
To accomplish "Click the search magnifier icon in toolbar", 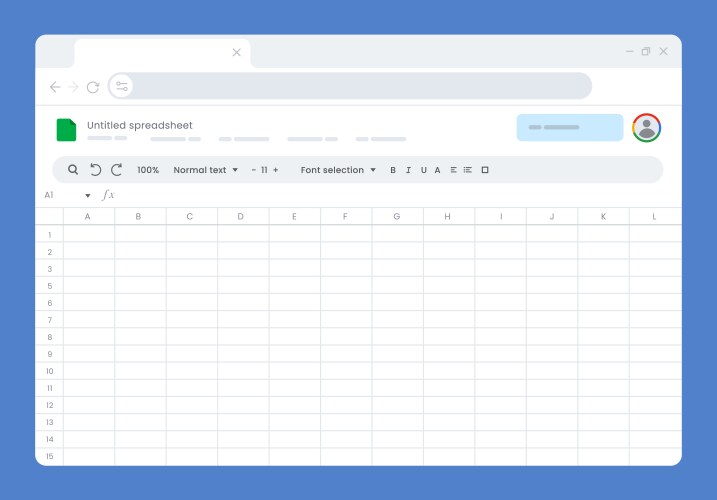I will click(73, 170).
